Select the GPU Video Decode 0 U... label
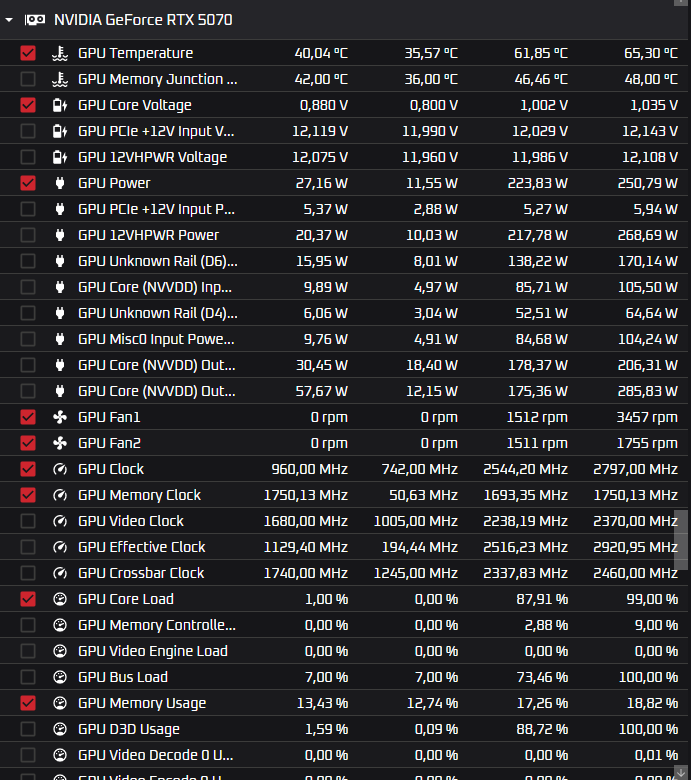The width and height of the screenshot is (691, 780). point(156,755)
